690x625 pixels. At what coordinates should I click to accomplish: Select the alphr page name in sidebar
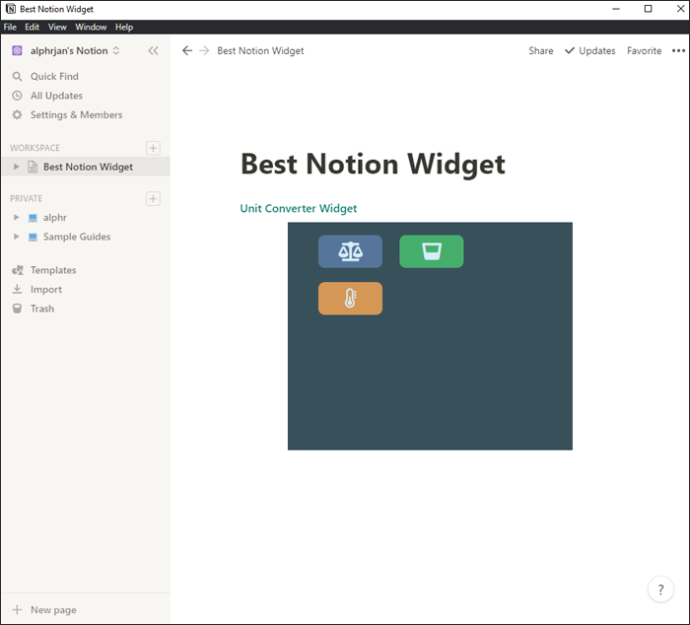pos(55,217)
